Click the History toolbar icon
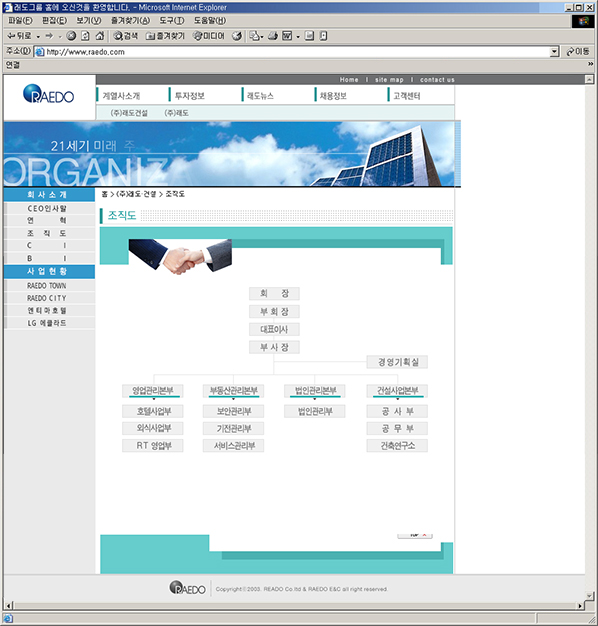This screenshot has width=598, height=626. click(x=237, y=36)
